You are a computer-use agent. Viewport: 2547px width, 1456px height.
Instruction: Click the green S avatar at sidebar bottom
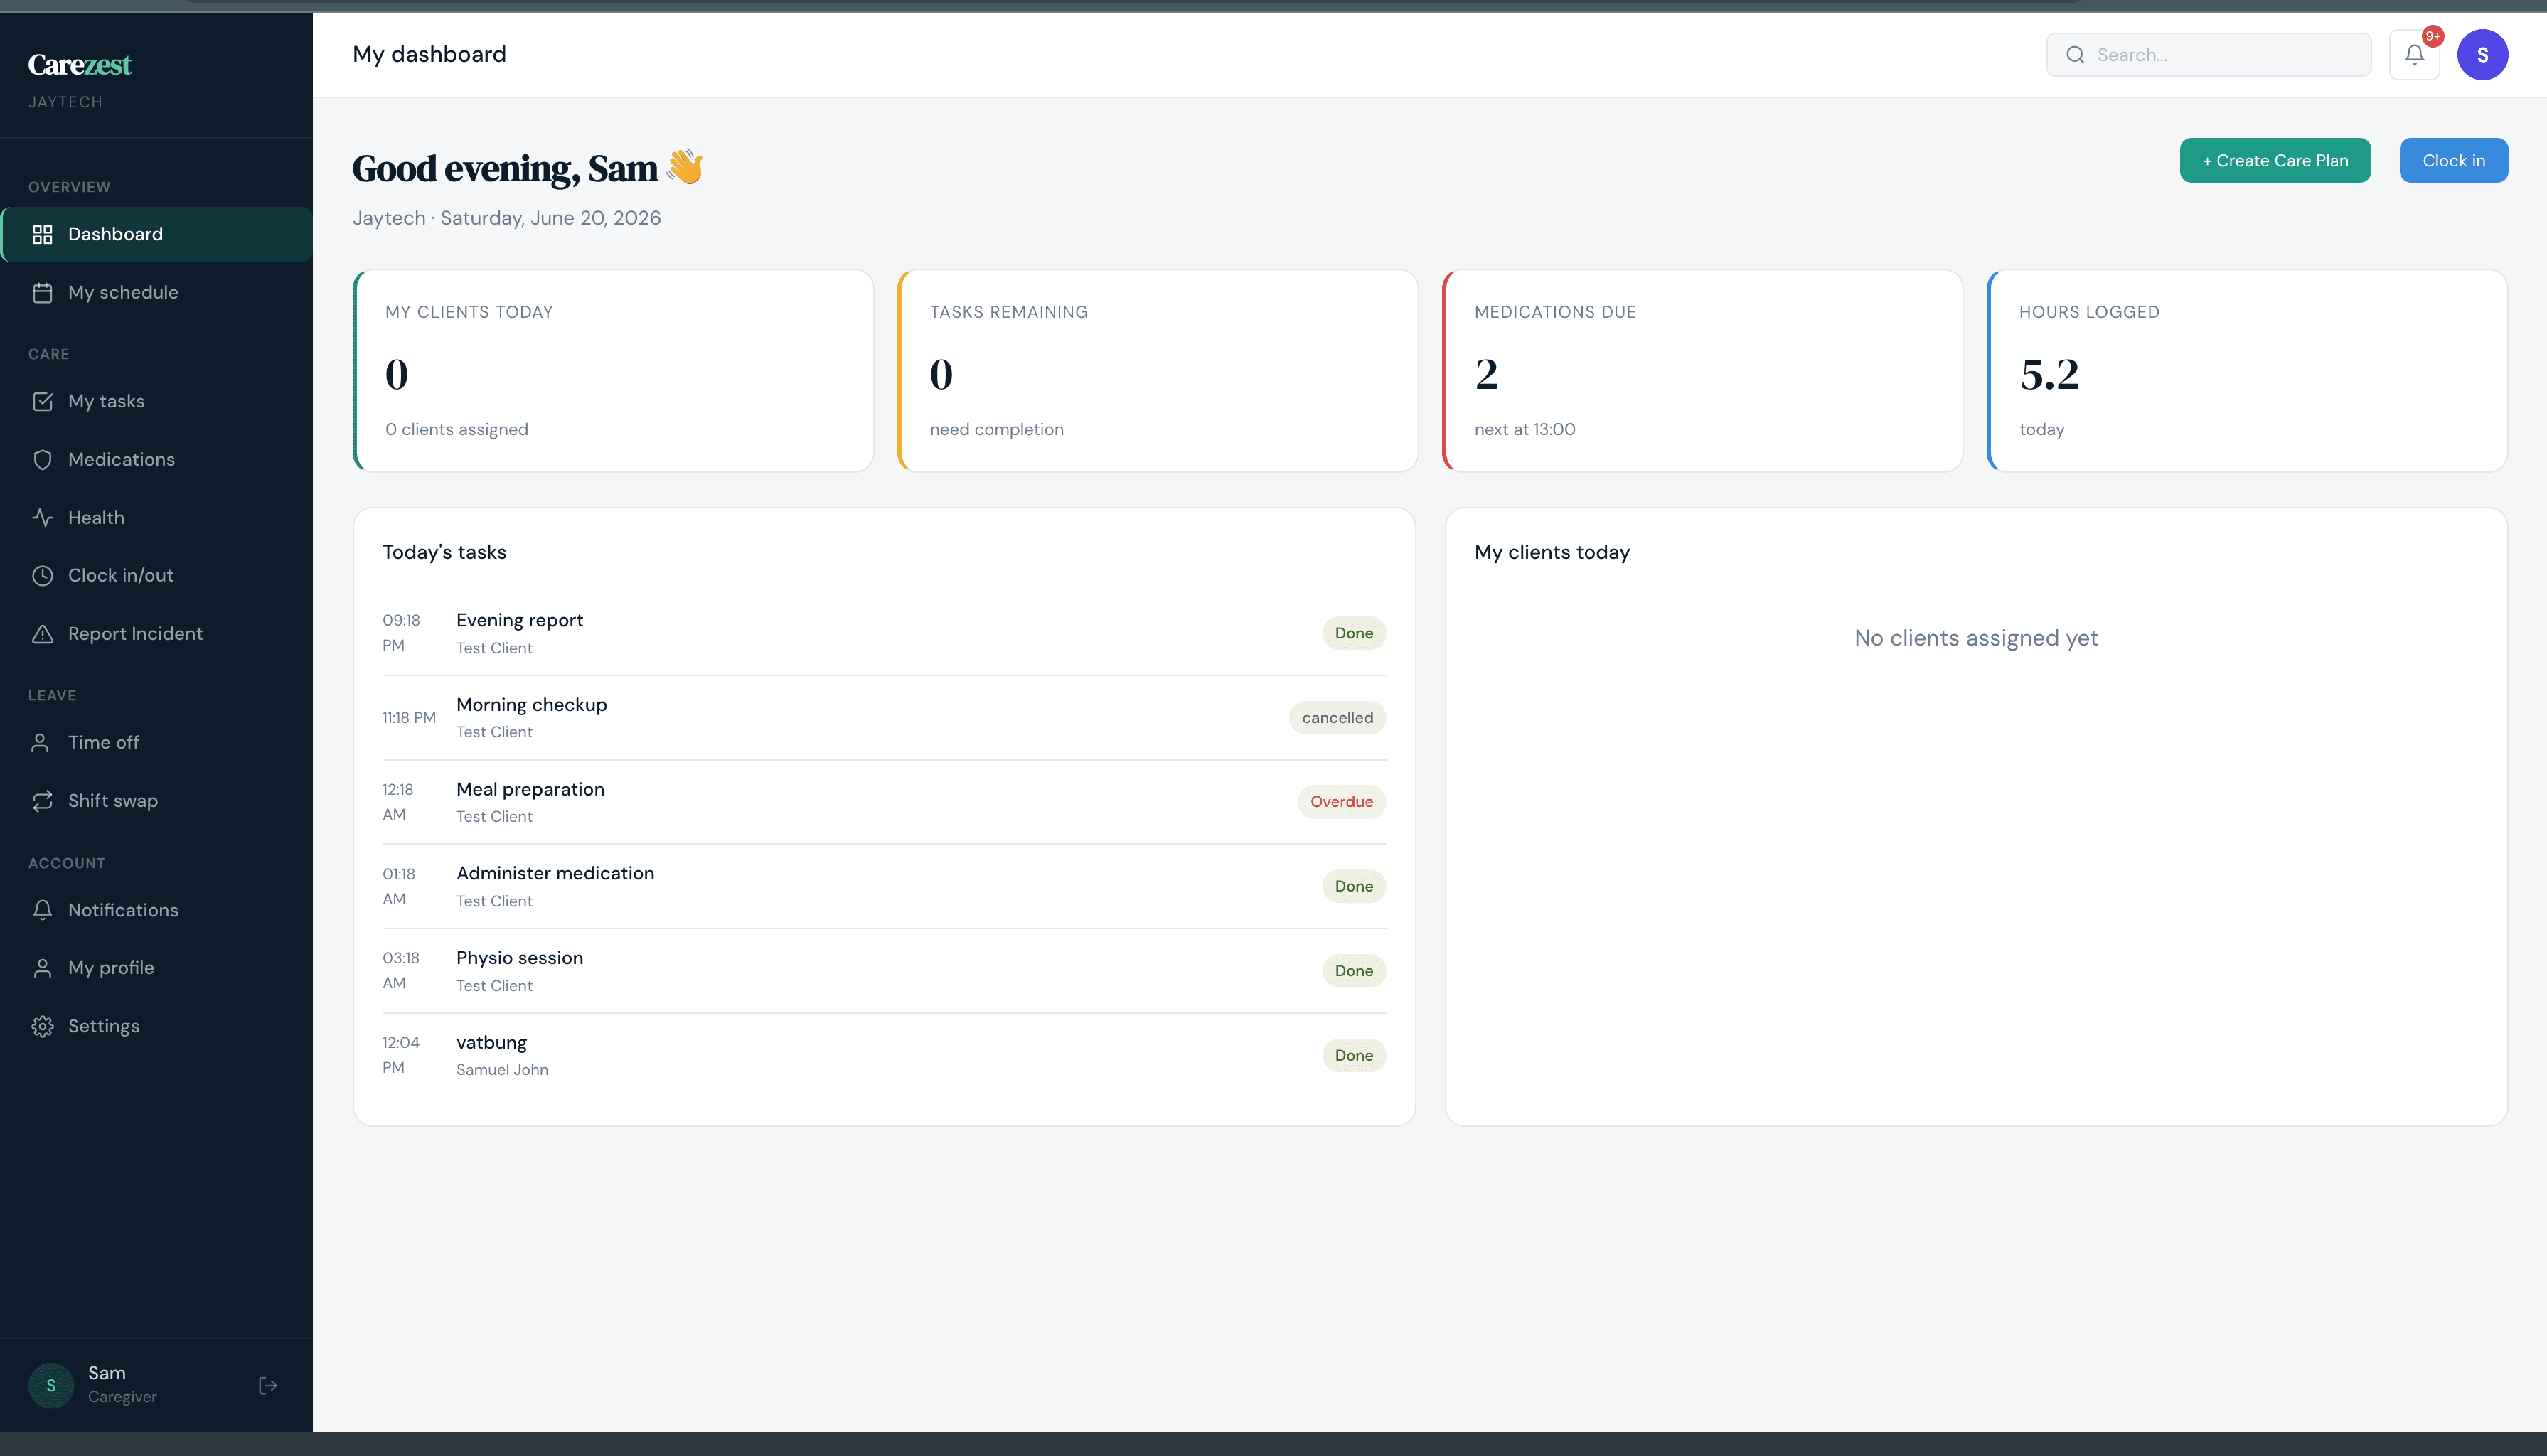(x=51, y=1385)
